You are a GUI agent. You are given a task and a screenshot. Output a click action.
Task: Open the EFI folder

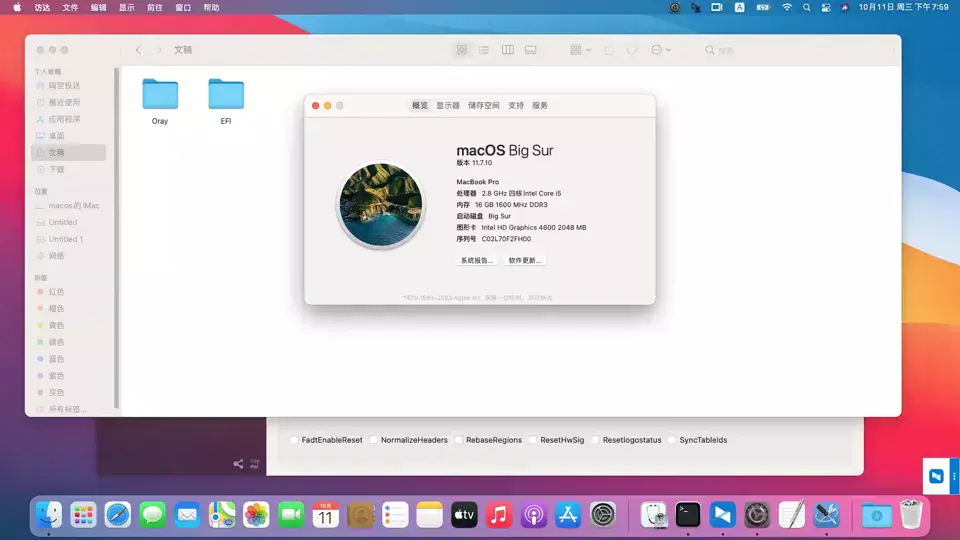[x=226, y=94]
